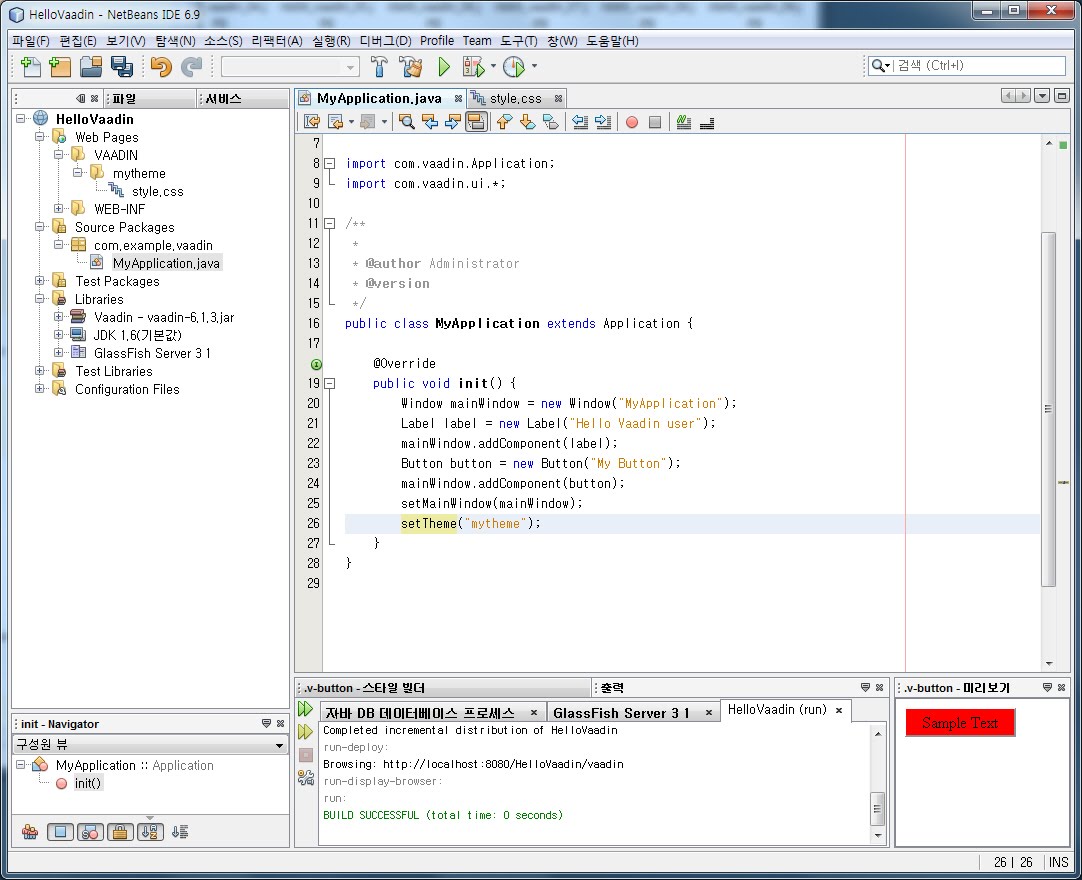Expand Configuration Files node
This screenshot has height=880, width=1082.
tap(40, 388)
